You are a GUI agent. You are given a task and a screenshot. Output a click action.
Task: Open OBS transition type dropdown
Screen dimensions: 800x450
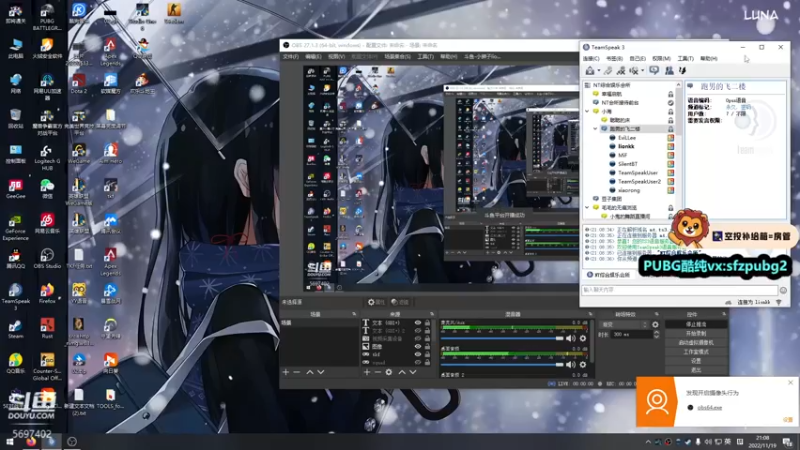click(625, 324)
